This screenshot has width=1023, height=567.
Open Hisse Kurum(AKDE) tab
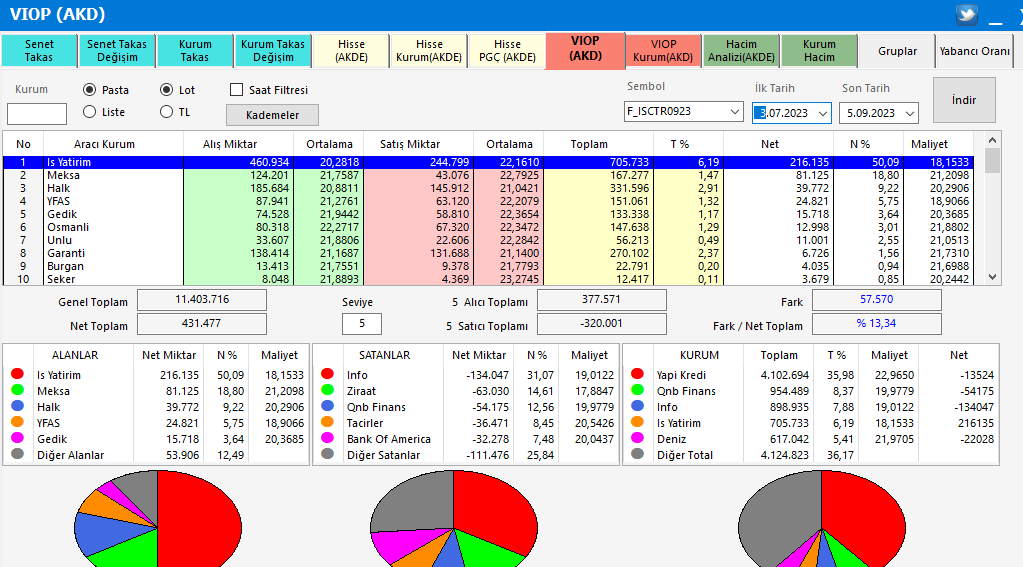click(429, 51)
